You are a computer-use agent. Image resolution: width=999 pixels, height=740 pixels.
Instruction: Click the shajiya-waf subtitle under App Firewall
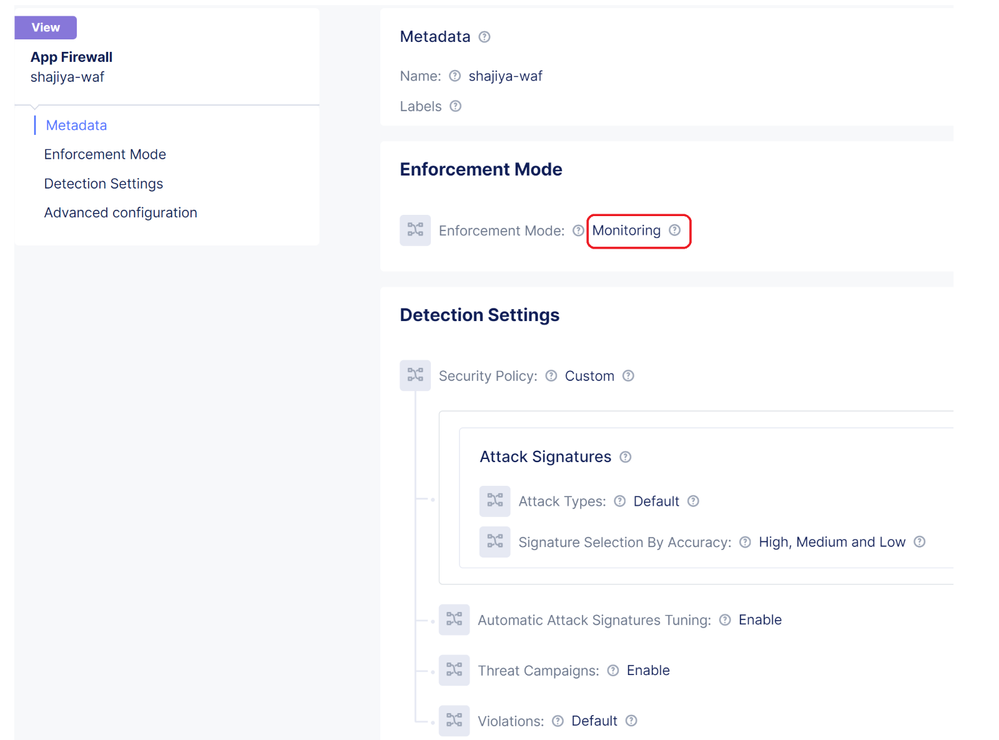coord(67,77)
